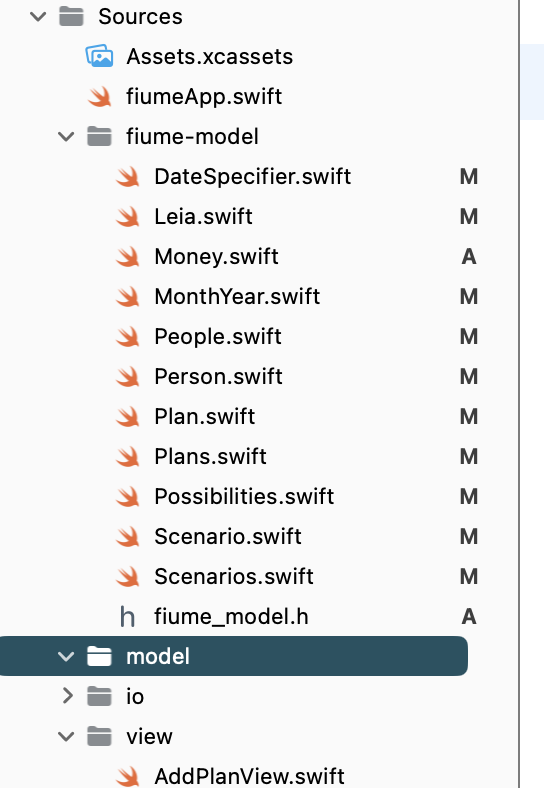Click the Swift icon beside AddPlanView.swift
Image resolution: width=544 pixels, height=788 pixels.
coord(128,776)
